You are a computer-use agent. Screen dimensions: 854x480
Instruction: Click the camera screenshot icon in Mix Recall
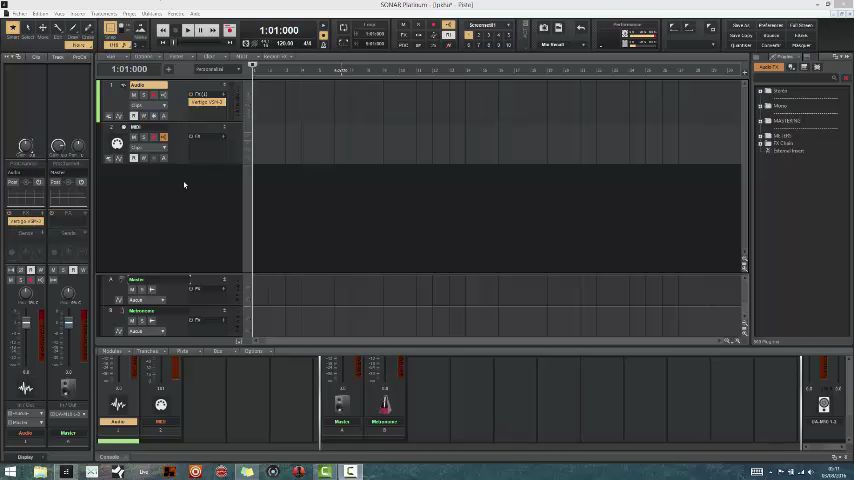[544, 28]
